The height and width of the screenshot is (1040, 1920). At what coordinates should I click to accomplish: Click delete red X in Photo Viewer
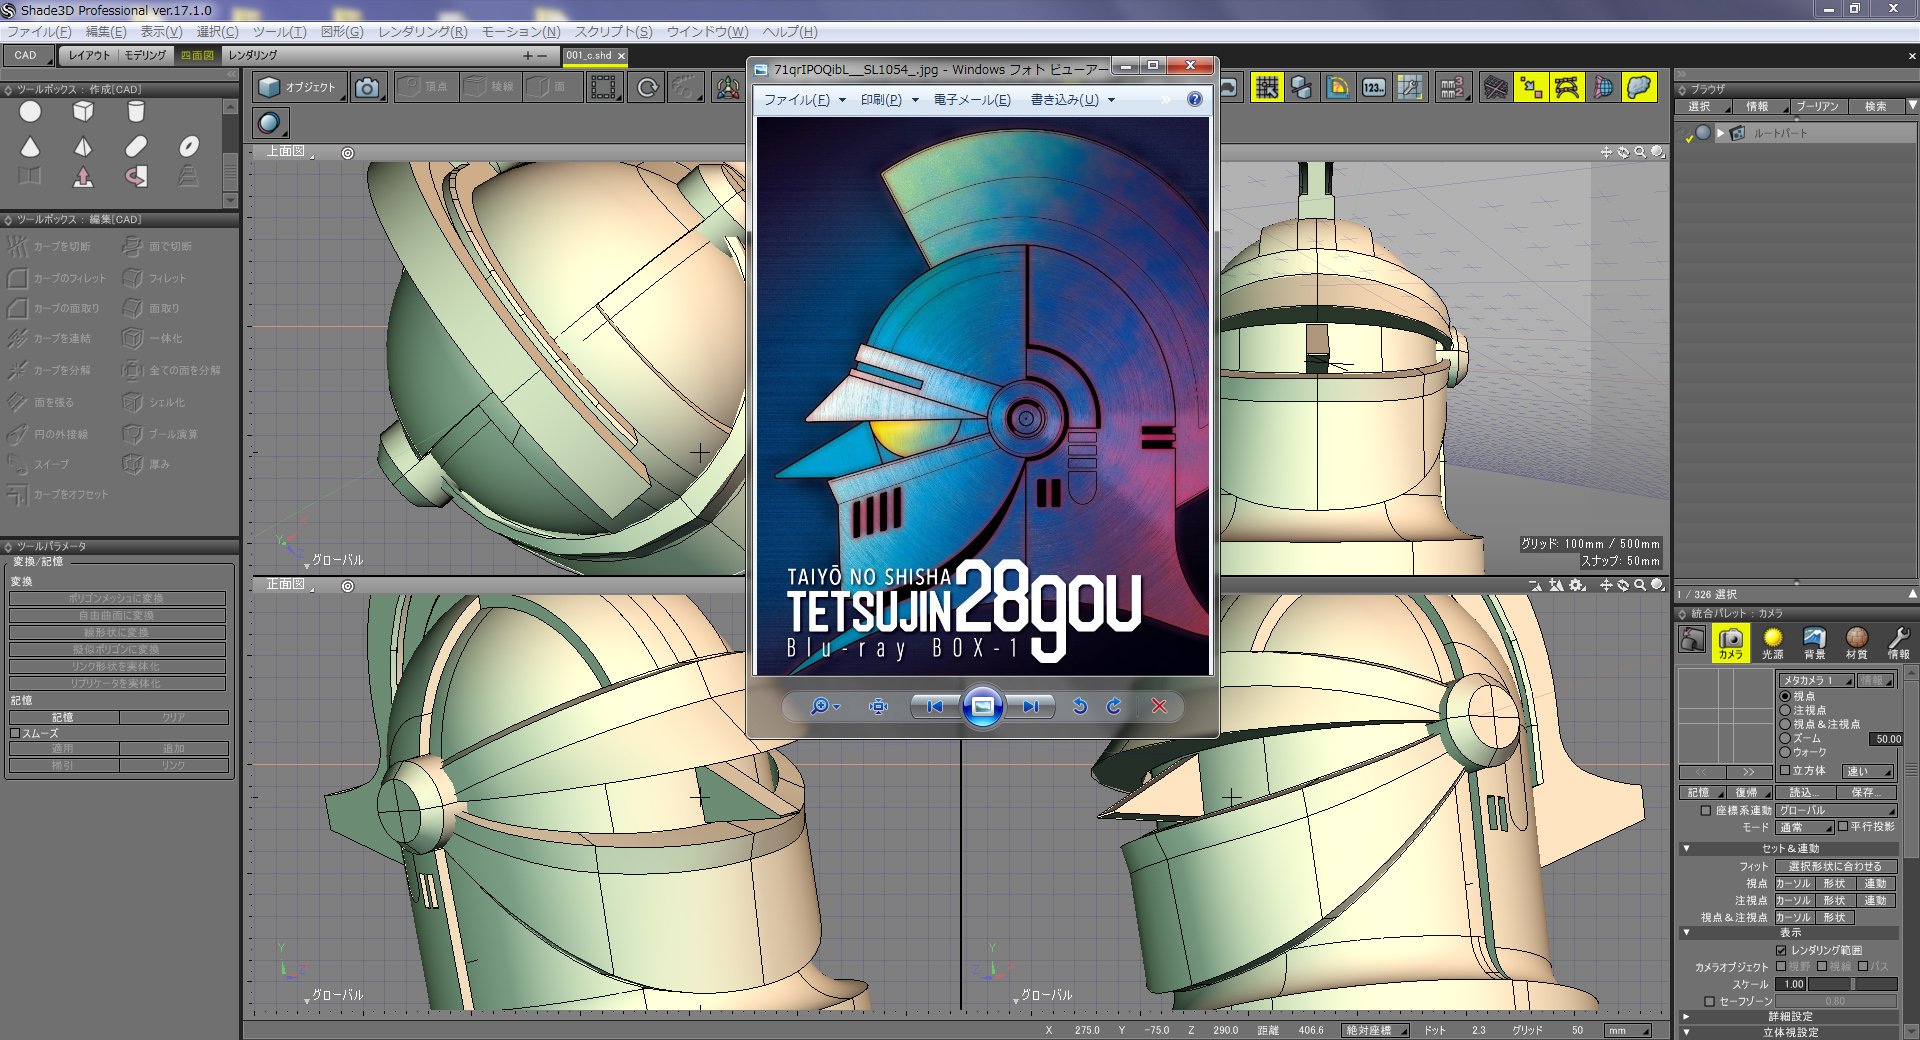tap(1159, 706)
